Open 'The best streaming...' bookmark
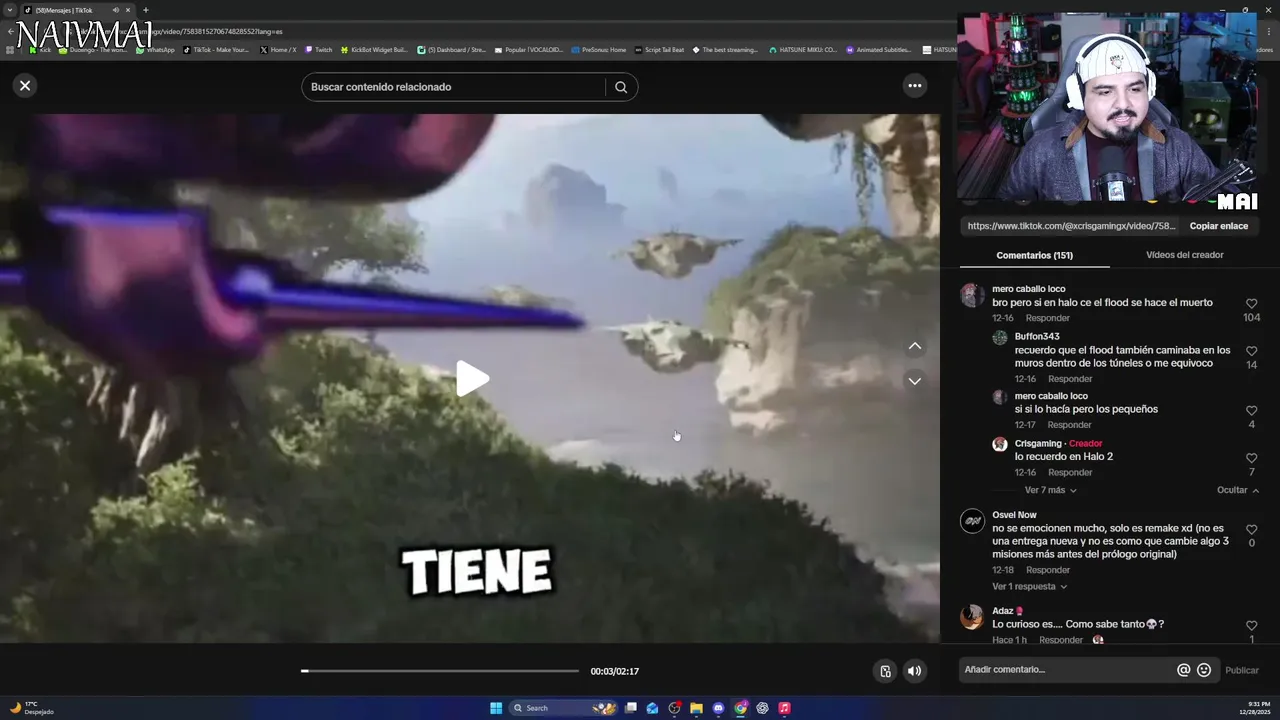1280x720 pixels. pyautogui.click(x=725, y=49)
